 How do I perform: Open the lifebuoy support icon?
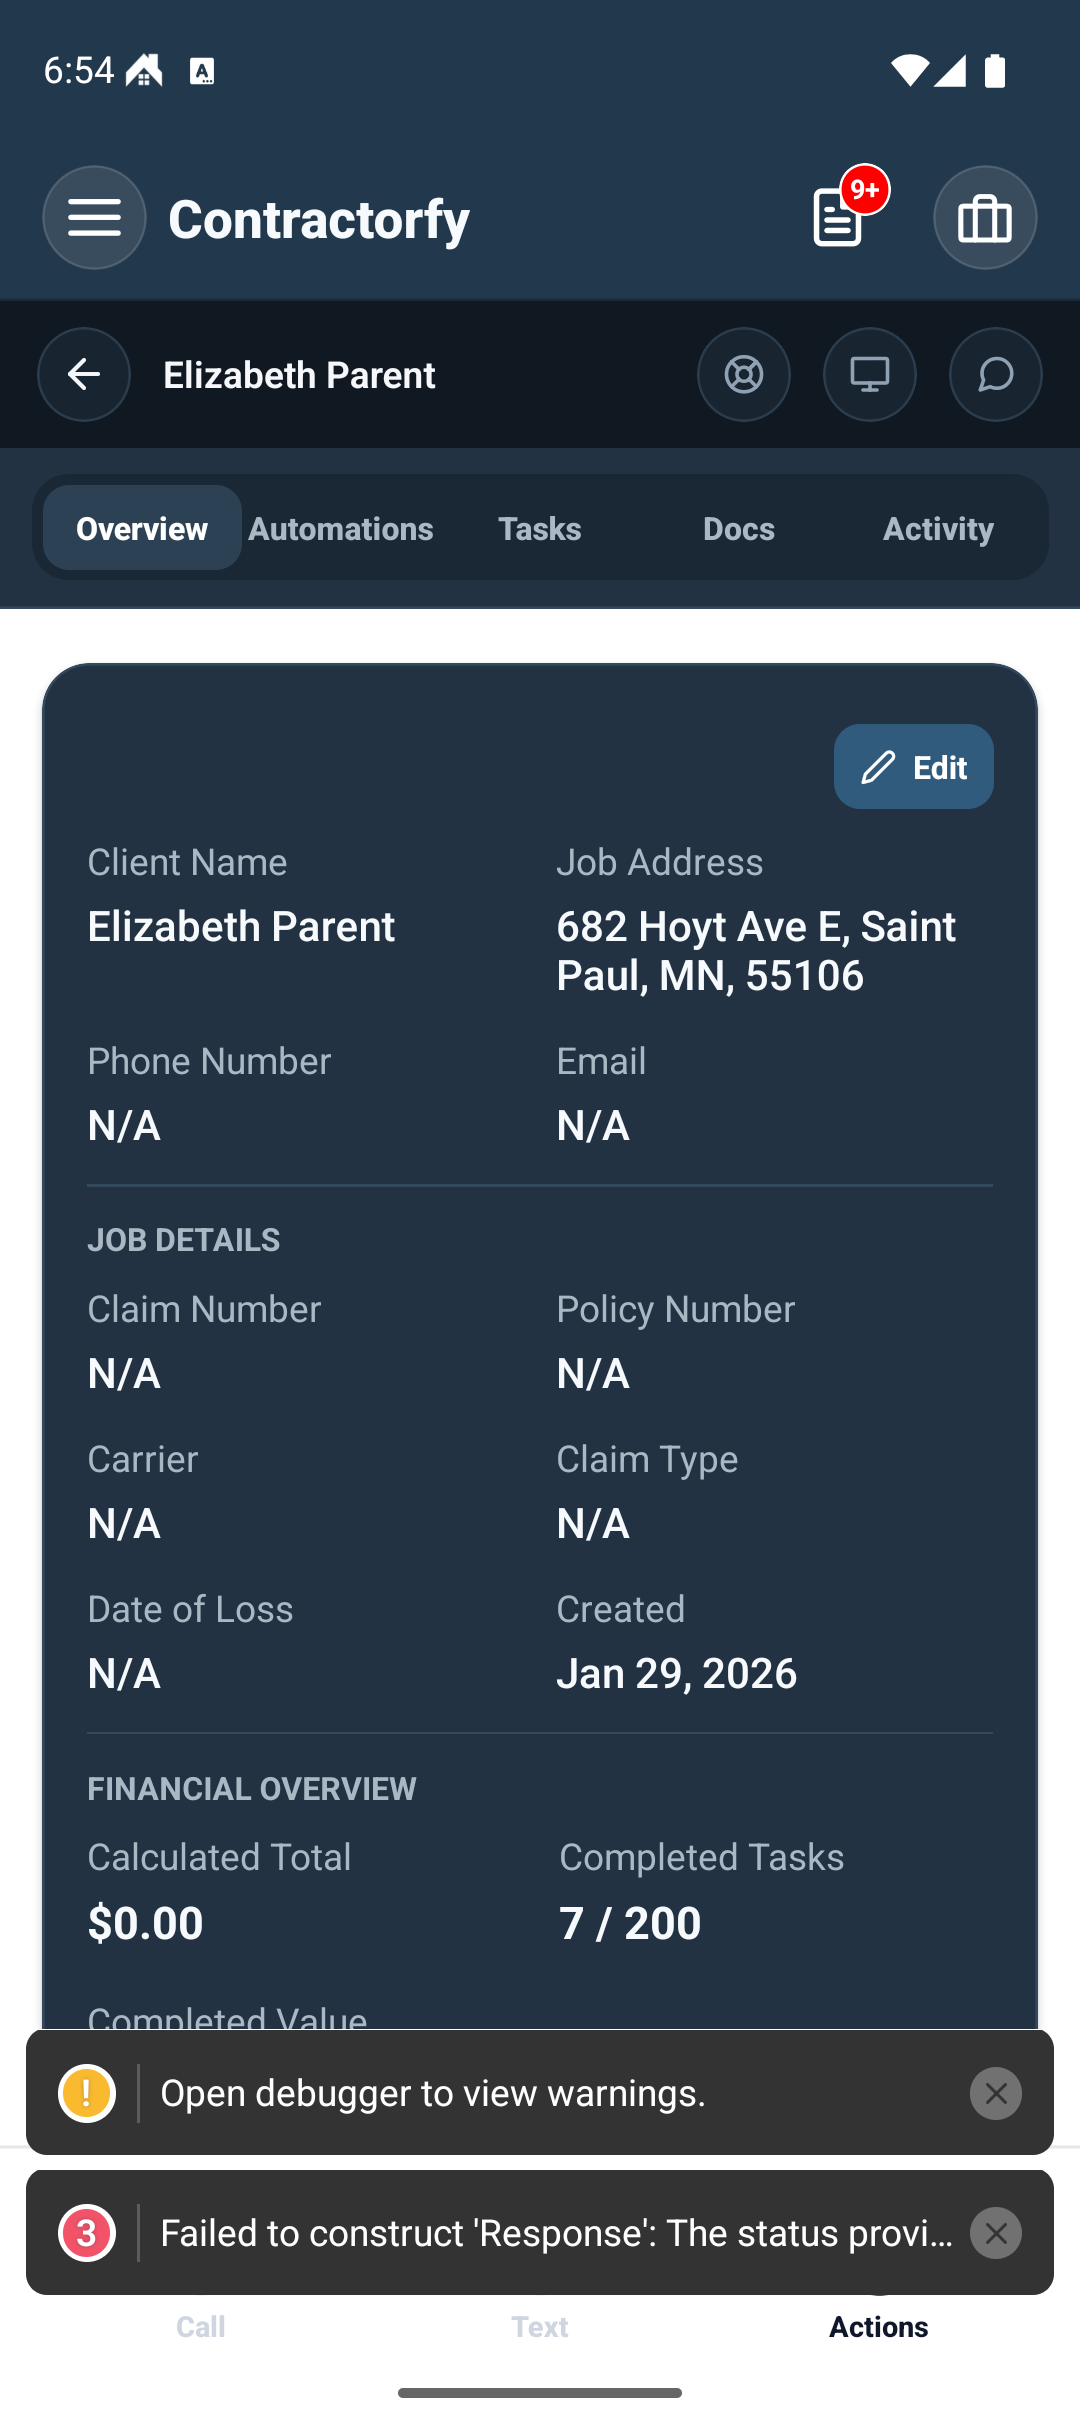(744, 375)
